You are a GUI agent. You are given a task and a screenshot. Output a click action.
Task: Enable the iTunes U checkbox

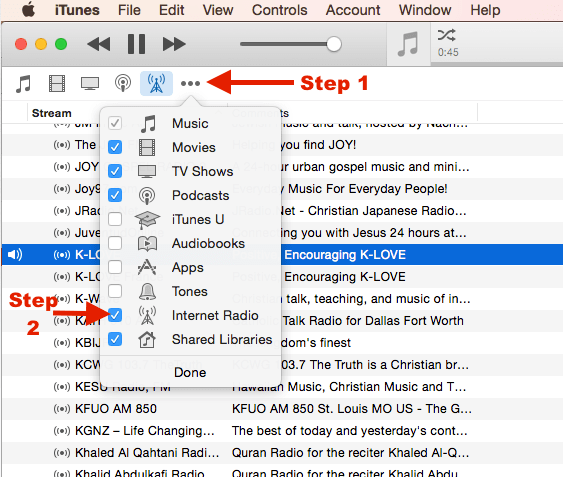pyautogui.click(x=115, y=219)
